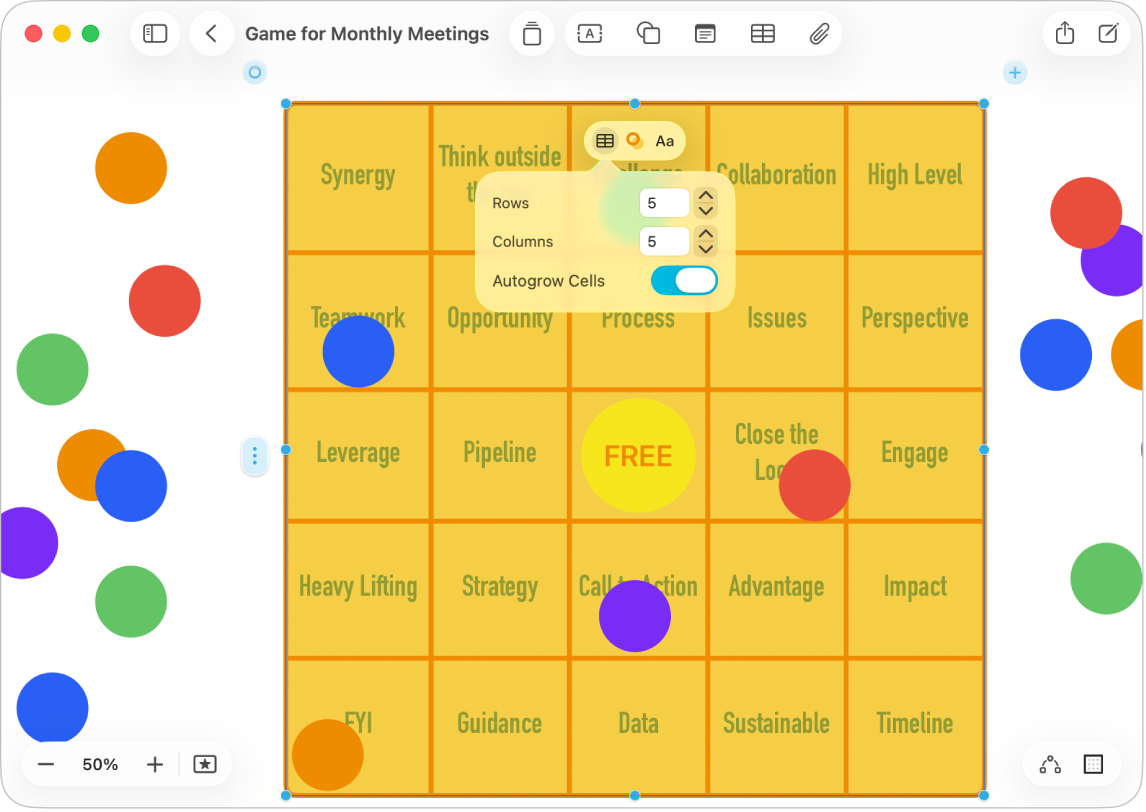Disable Autogrow Cells
This screenshot has height=812, width=1146.
pos(684,281)
